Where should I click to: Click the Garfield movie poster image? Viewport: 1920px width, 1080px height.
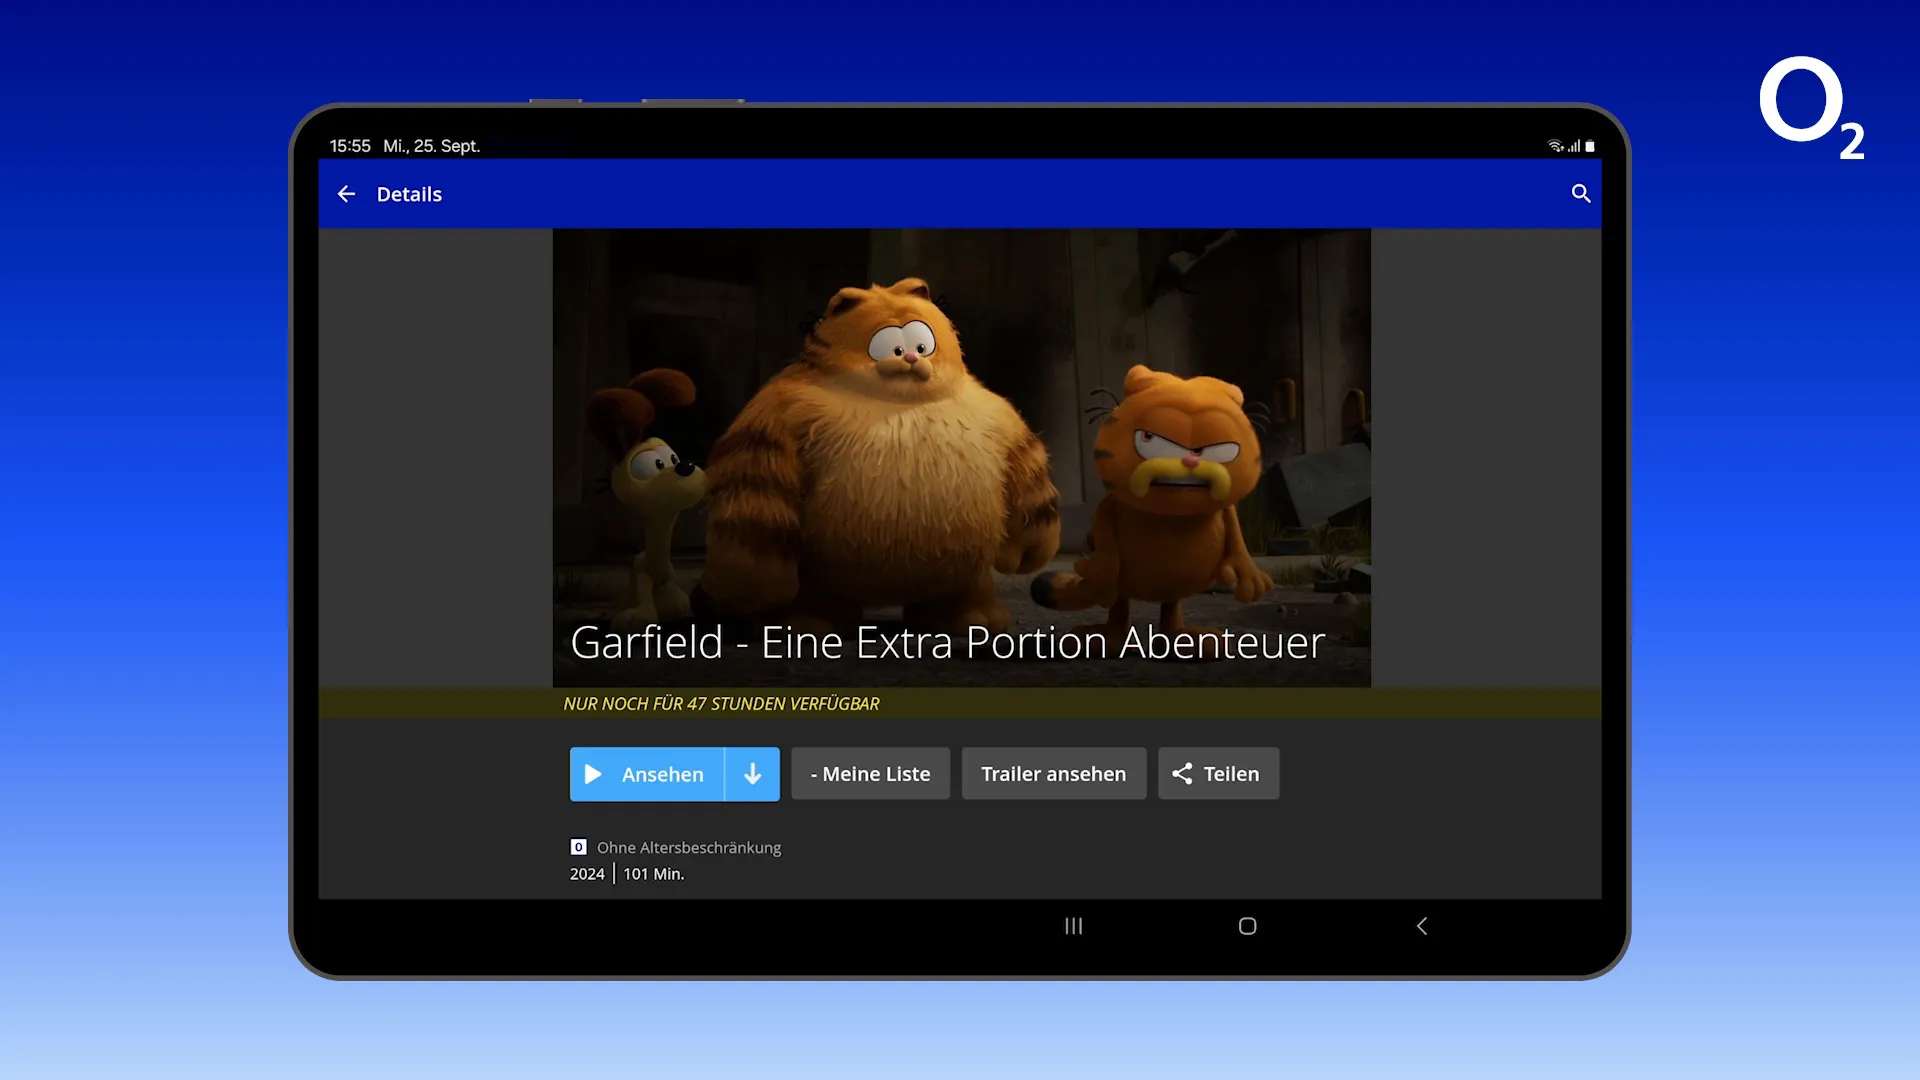tap(961, 457)
